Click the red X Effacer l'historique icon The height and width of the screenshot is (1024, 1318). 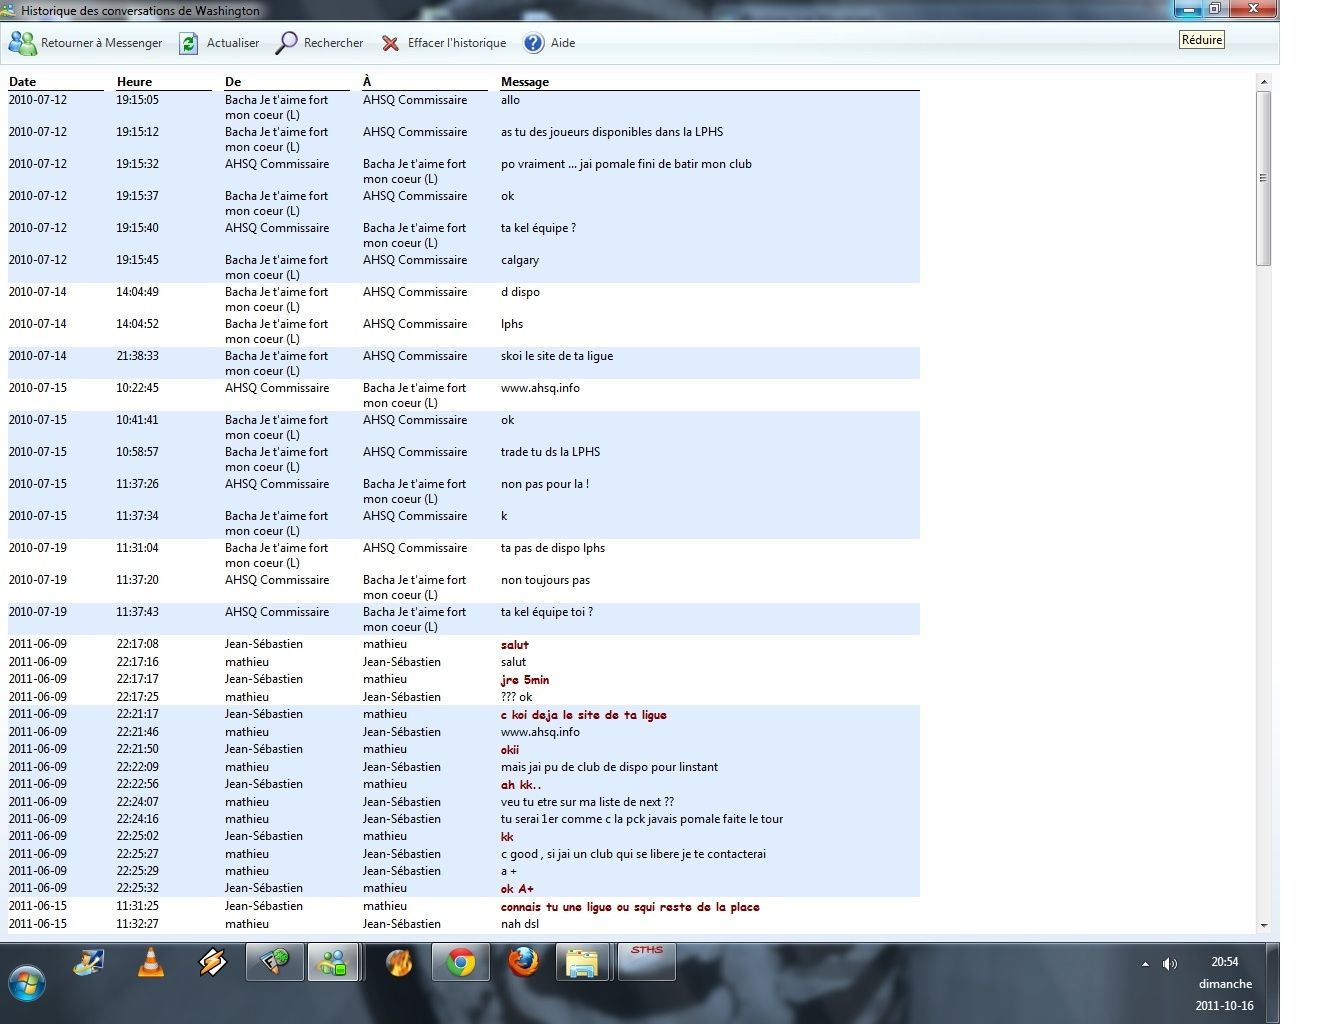(x=390, y=43)
